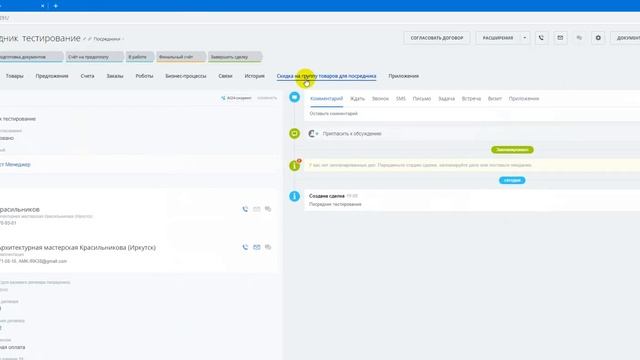
Task: Click the edit pencil next to deal title
Action: [84, 39]
